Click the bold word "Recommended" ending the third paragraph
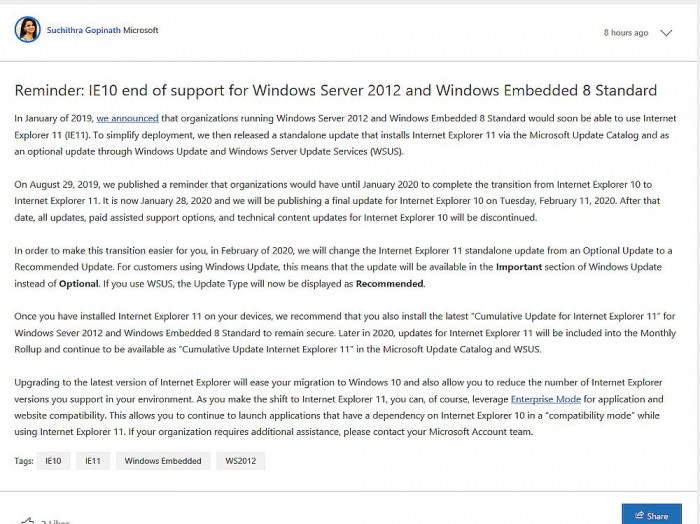 click(x=390, y=284)
